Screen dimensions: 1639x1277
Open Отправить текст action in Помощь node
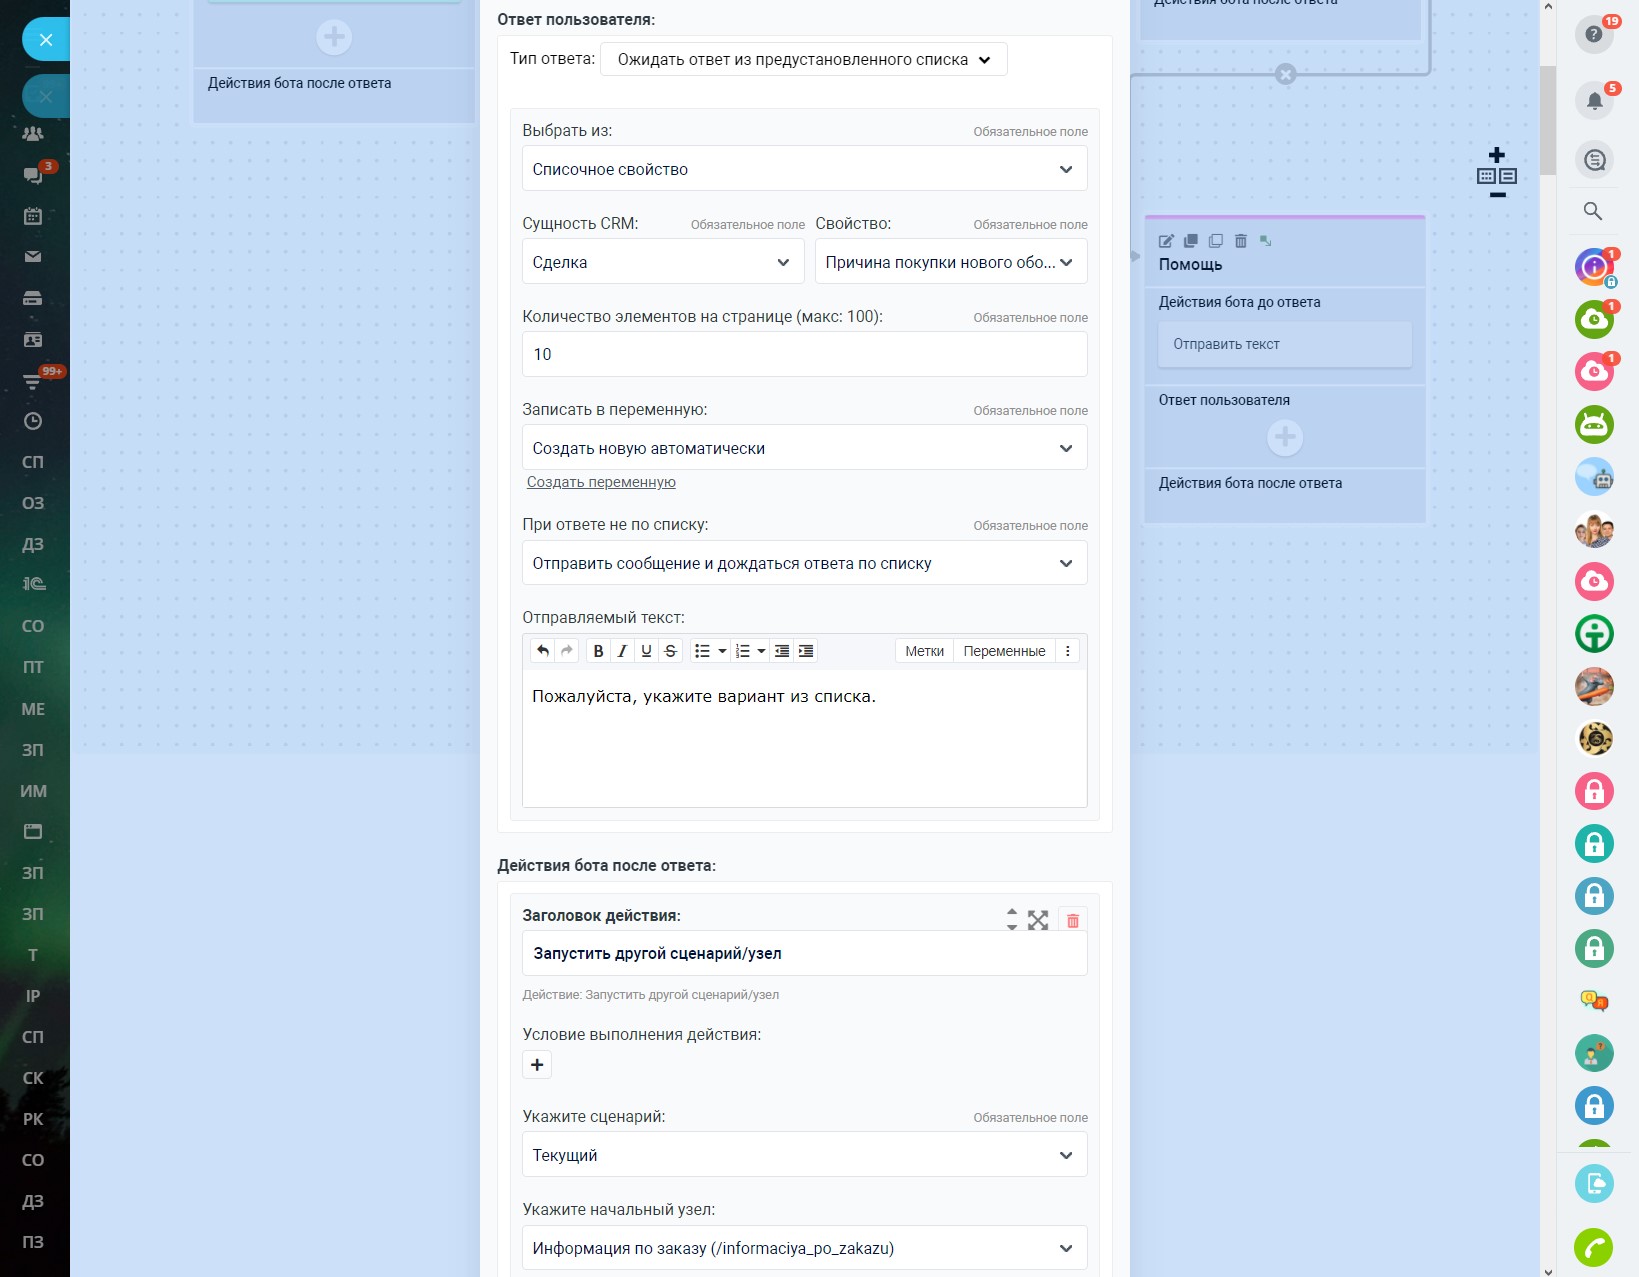point(1285,344)
